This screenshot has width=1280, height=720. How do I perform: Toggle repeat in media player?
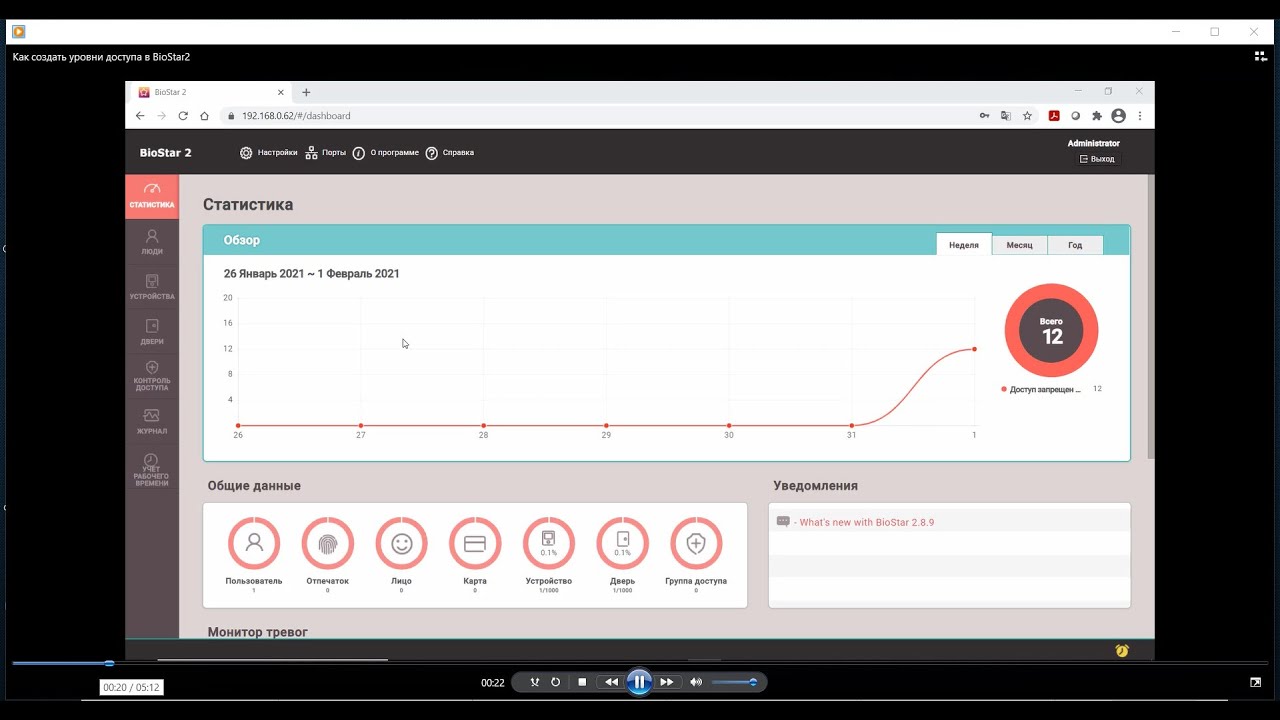click(556, 682)
